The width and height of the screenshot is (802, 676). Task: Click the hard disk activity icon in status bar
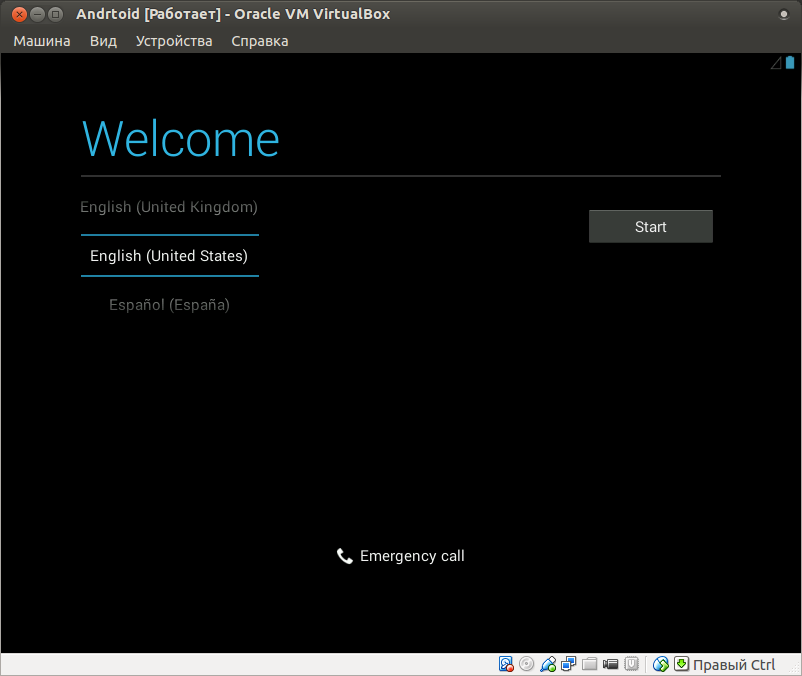pos(506,664)
